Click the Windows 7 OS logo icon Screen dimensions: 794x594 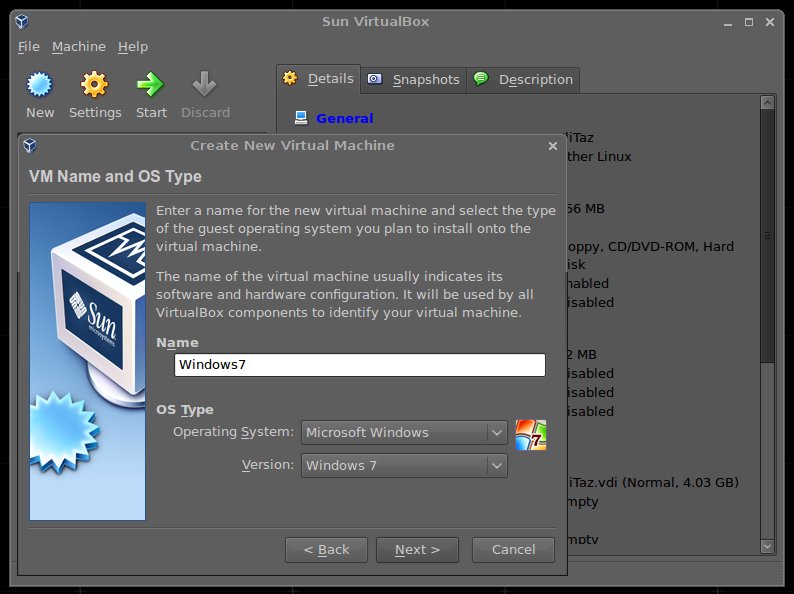pyautogui.click(x=531, y=435)
